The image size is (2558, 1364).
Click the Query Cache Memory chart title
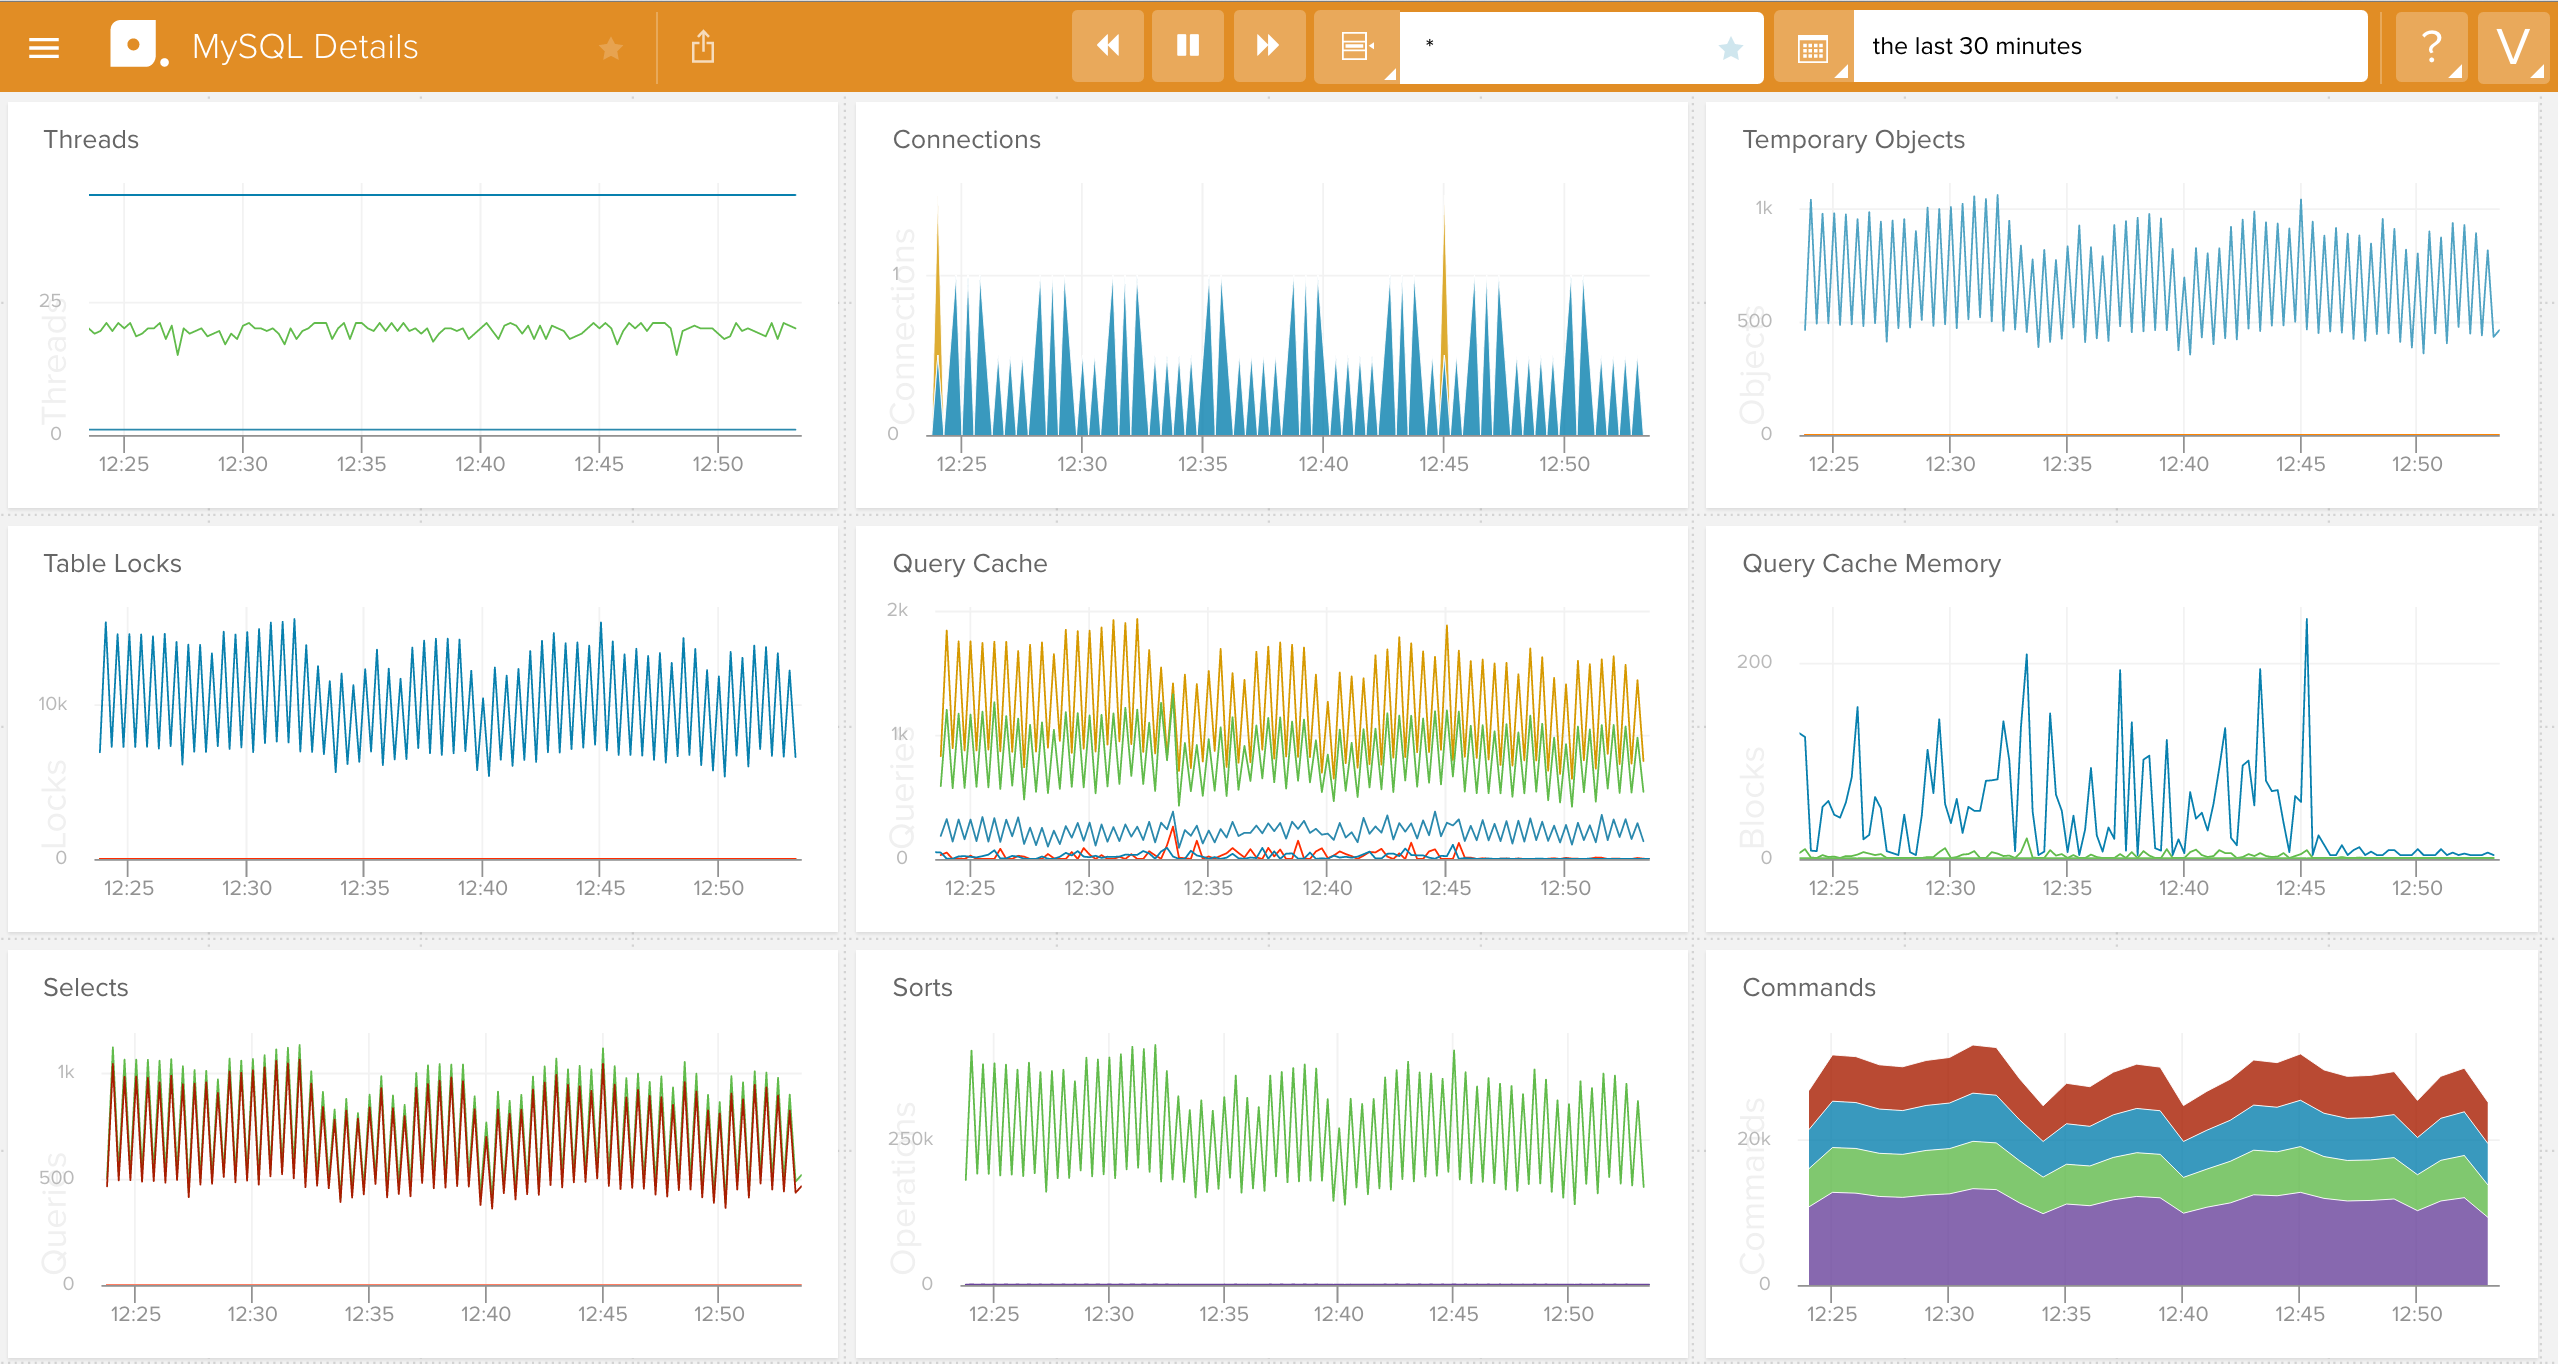coord(1871,564)
